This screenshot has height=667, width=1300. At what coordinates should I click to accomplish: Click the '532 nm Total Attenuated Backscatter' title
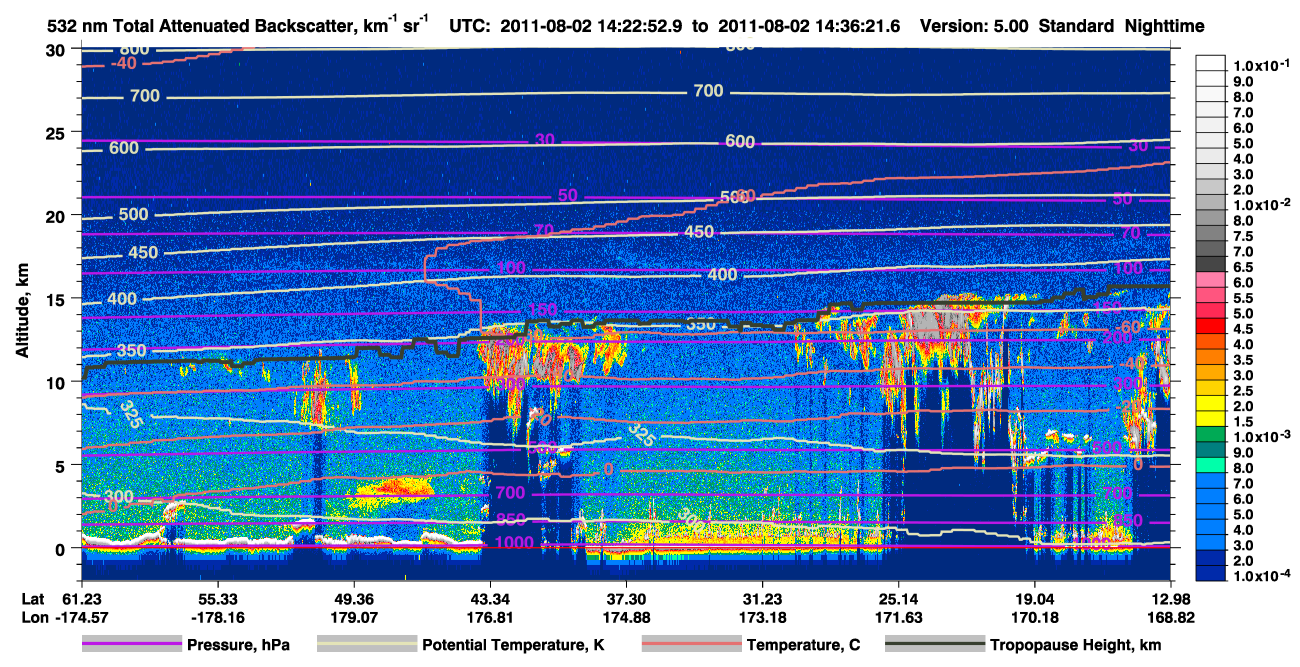click(203, 26)
